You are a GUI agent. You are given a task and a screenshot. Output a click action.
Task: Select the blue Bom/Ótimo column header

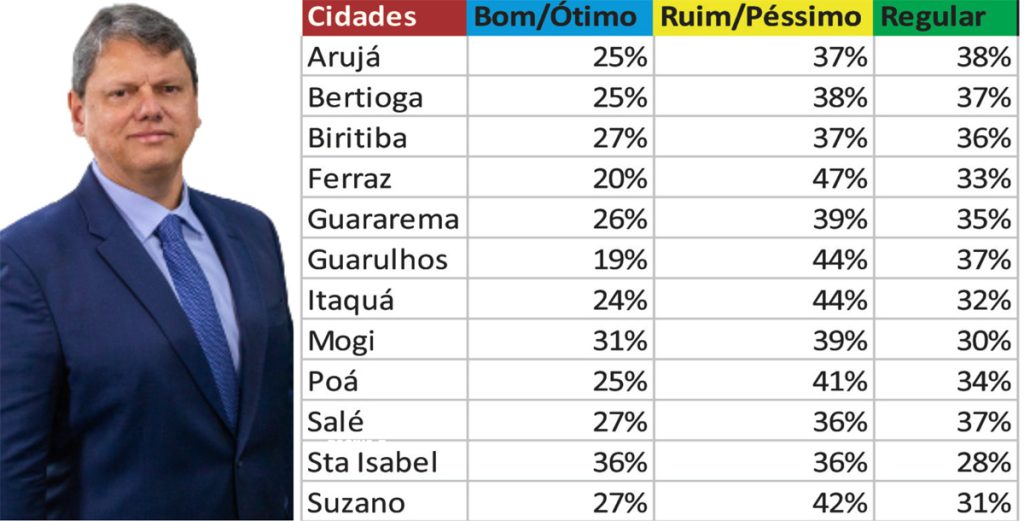(x=560, y=18)
